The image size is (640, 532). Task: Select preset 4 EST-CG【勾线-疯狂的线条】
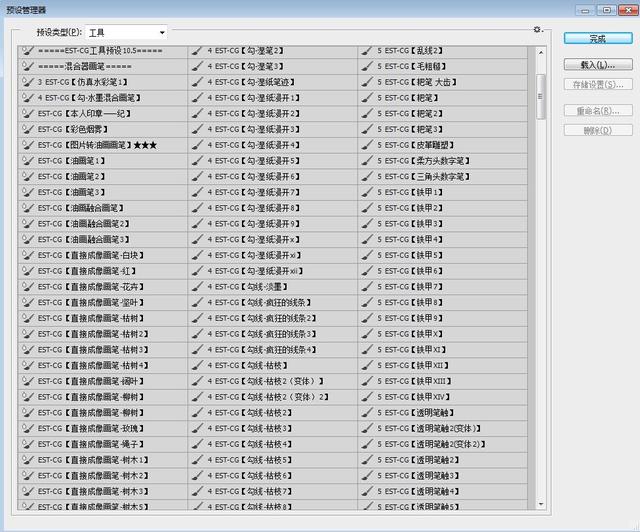[273, 303]
